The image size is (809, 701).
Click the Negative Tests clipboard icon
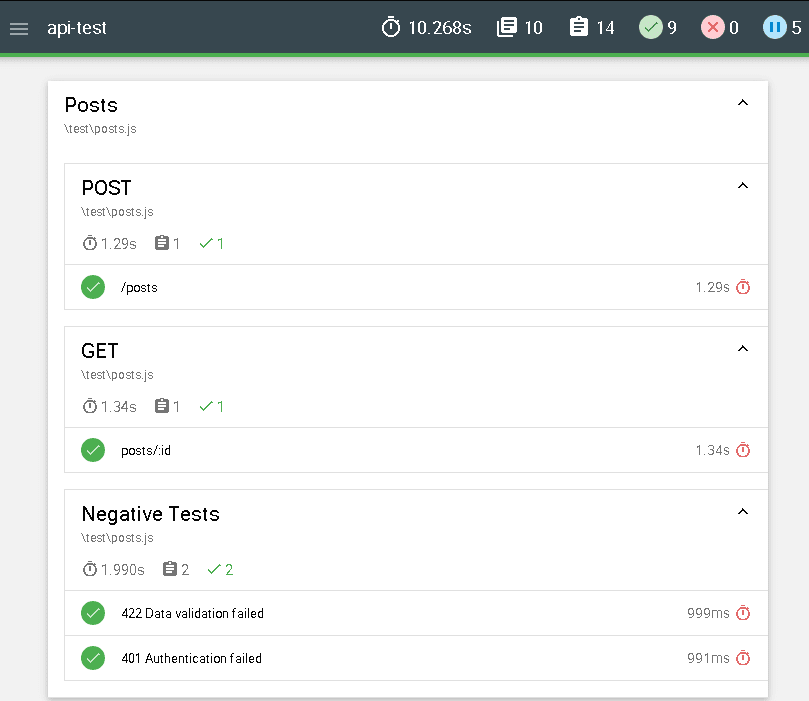point(170,569)
